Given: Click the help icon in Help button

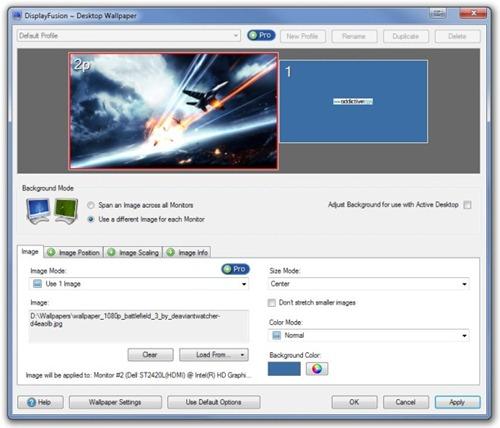Looking at the screenshot, I should click(31, 402).
